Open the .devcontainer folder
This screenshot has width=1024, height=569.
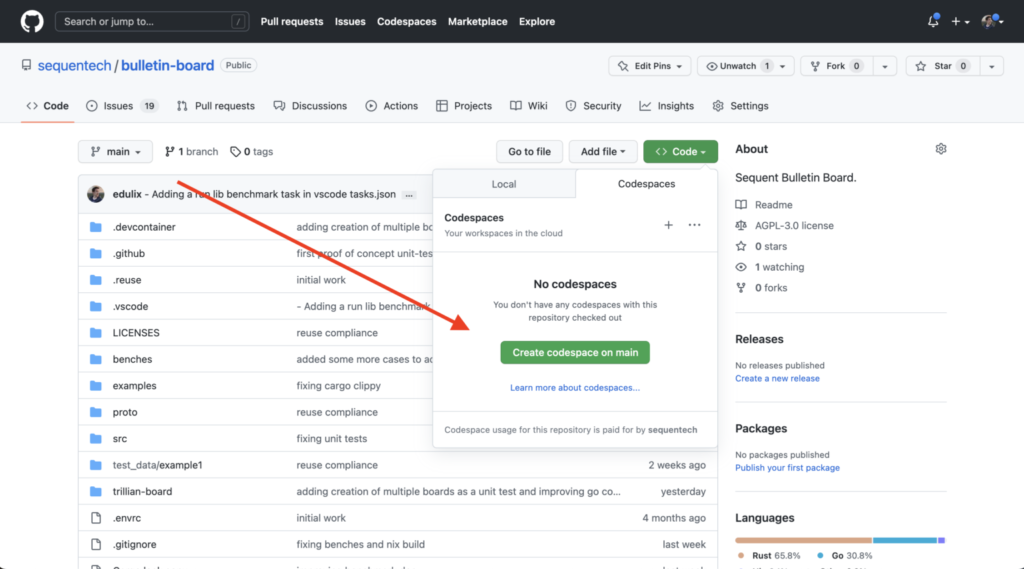pyautogui.click(x=144, y=227)
